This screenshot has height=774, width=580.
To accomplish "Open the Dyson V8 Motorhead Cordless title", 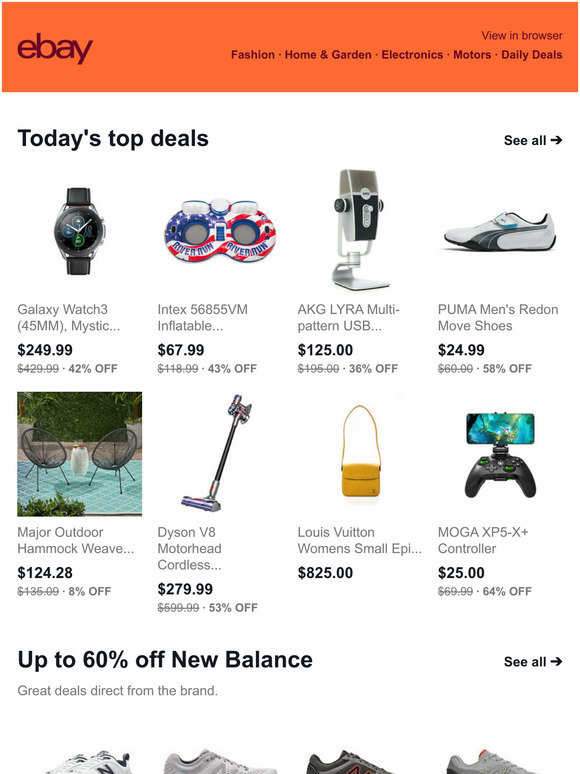I will pyautogui.click(x=190, y=548).
